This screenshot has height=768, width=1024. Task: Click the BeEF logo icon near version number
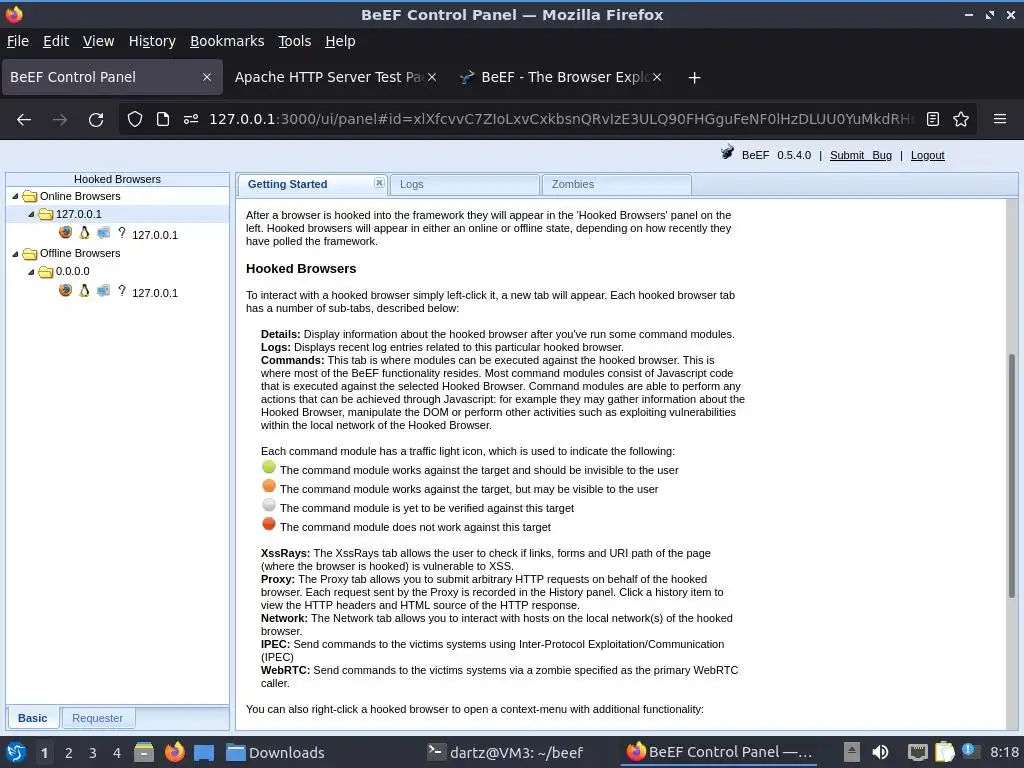point(727,153)
